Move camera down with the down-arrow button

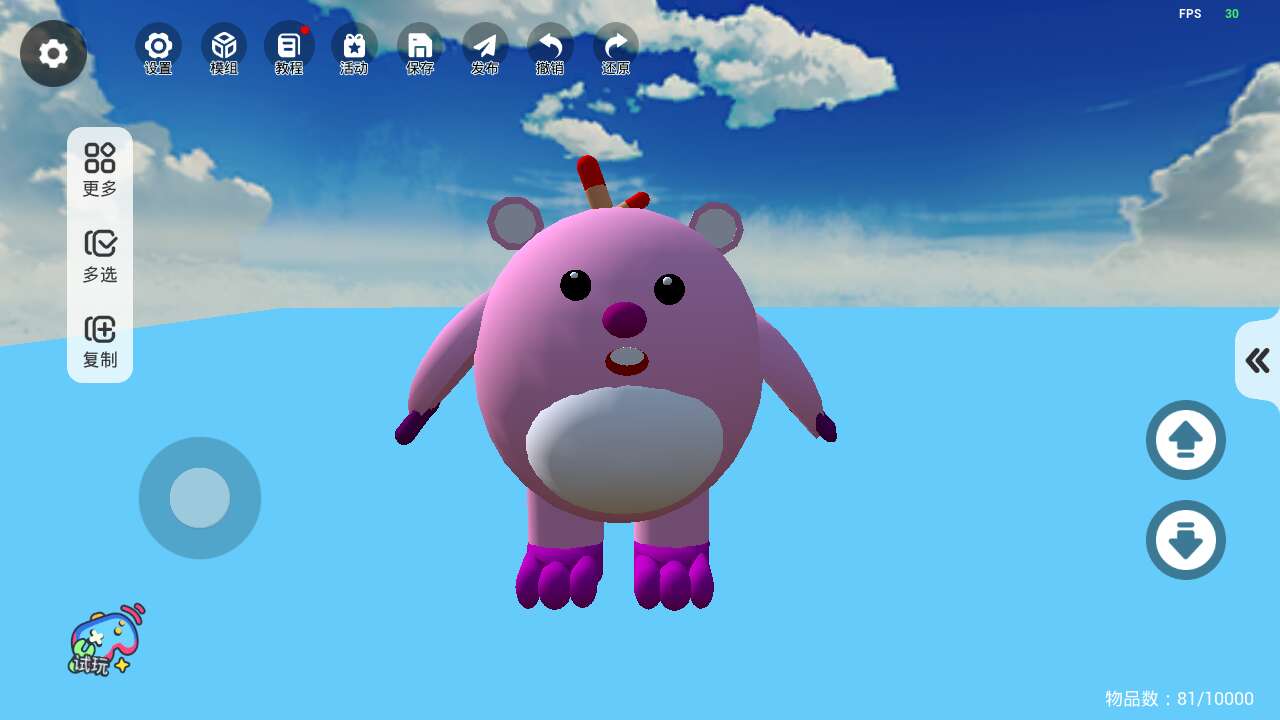pyautogui.click(x=1186, y=540)
